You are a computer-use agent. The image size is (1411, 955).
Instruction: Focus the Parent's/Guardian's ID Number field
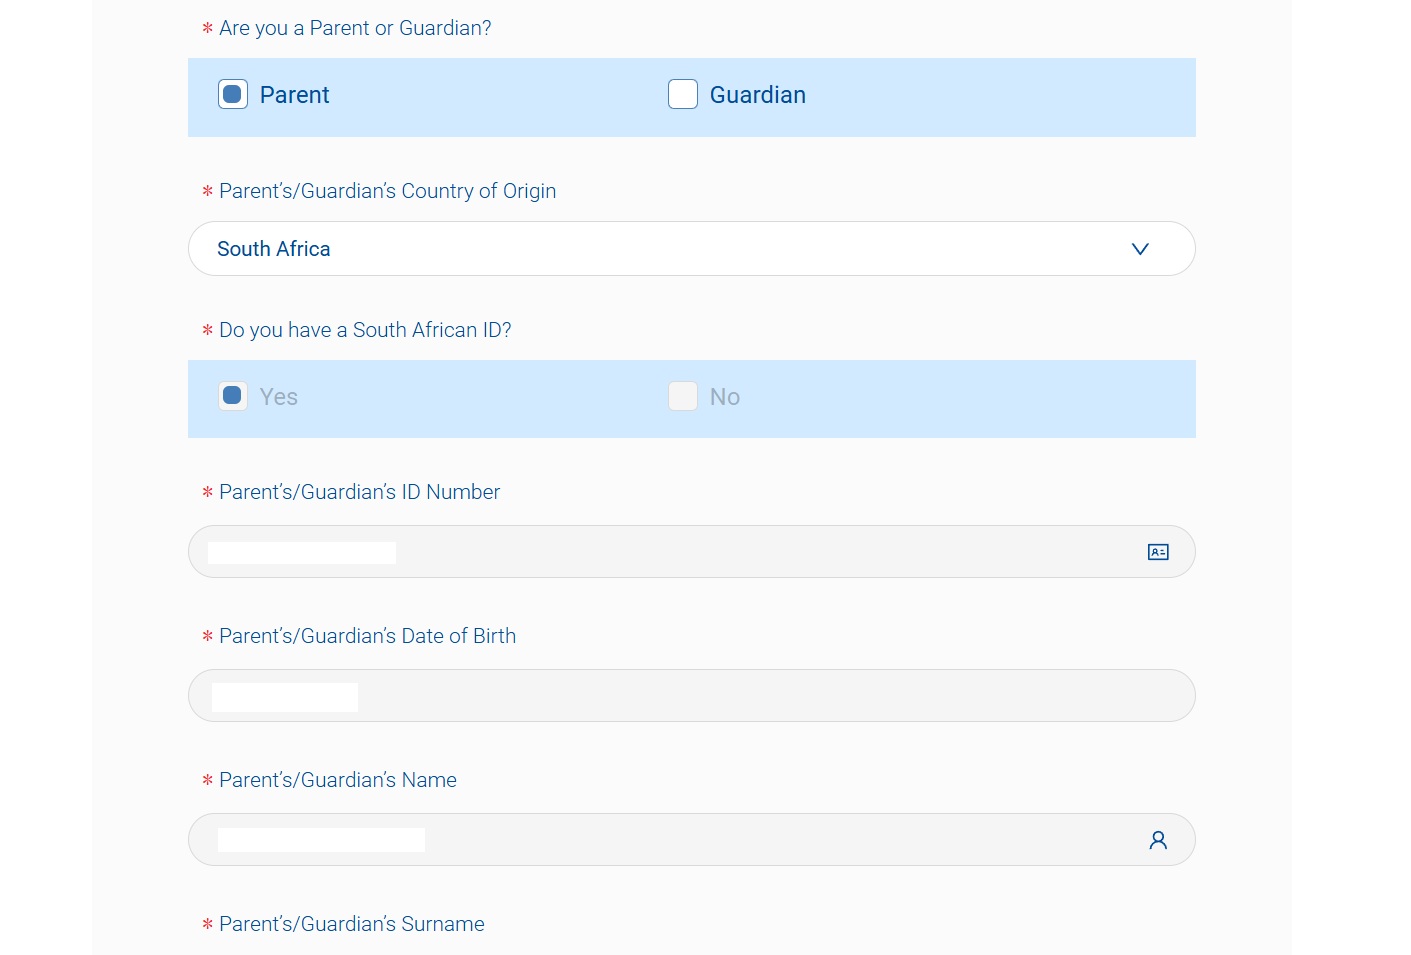[692, 552]
